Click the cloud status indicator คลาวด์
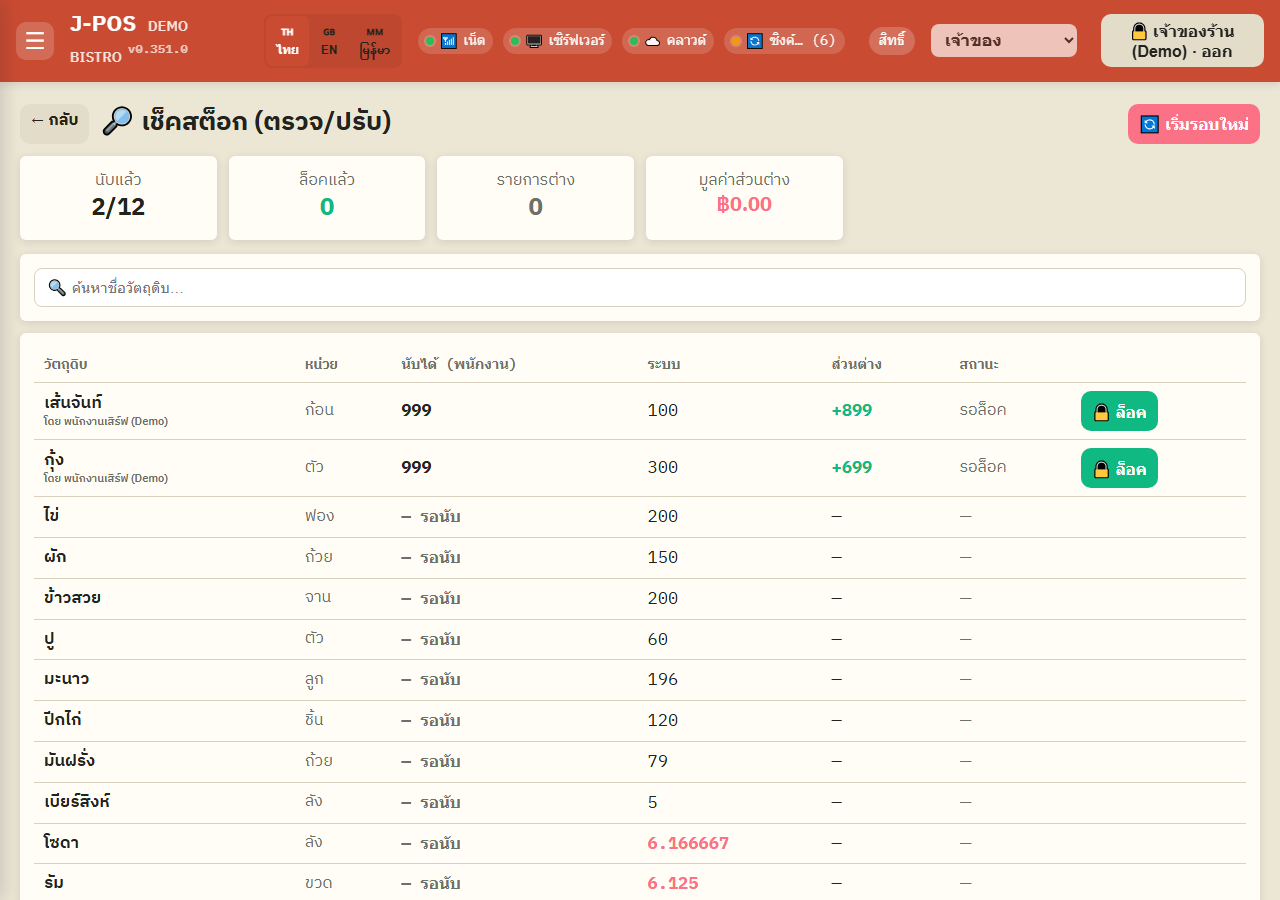The width and height of the screenshot is (1280, 900). (667, 41)
